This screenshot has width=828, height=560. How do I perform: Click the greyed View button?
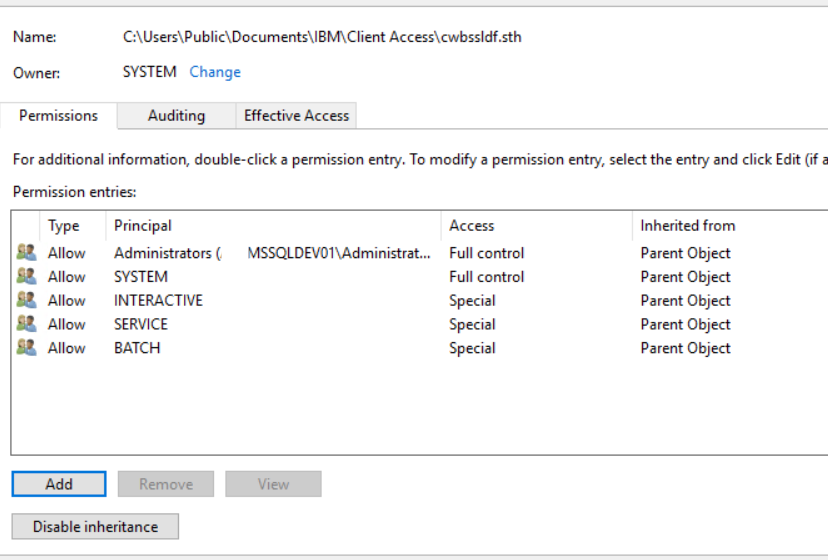[x=273, y=484]
